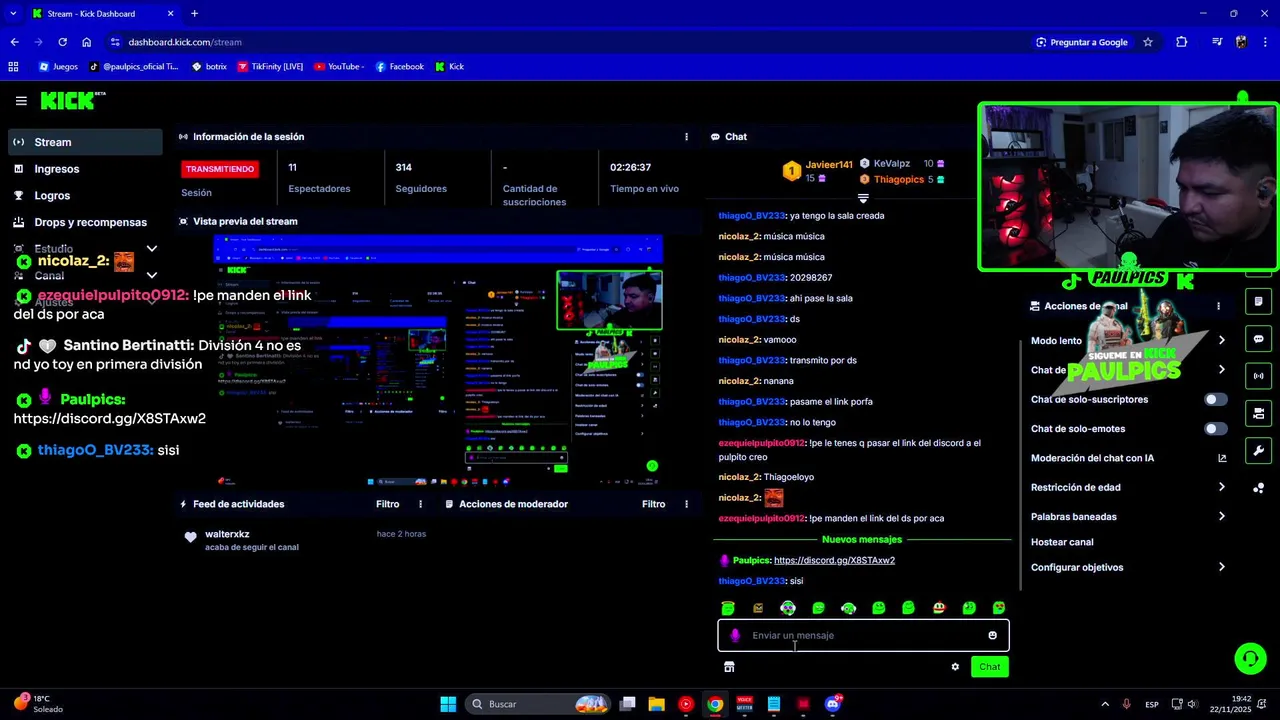The image size is (1280, 720).
Task: Open the Filtro dropdown in Feed de actividades
Action: [x=388, y=504]
